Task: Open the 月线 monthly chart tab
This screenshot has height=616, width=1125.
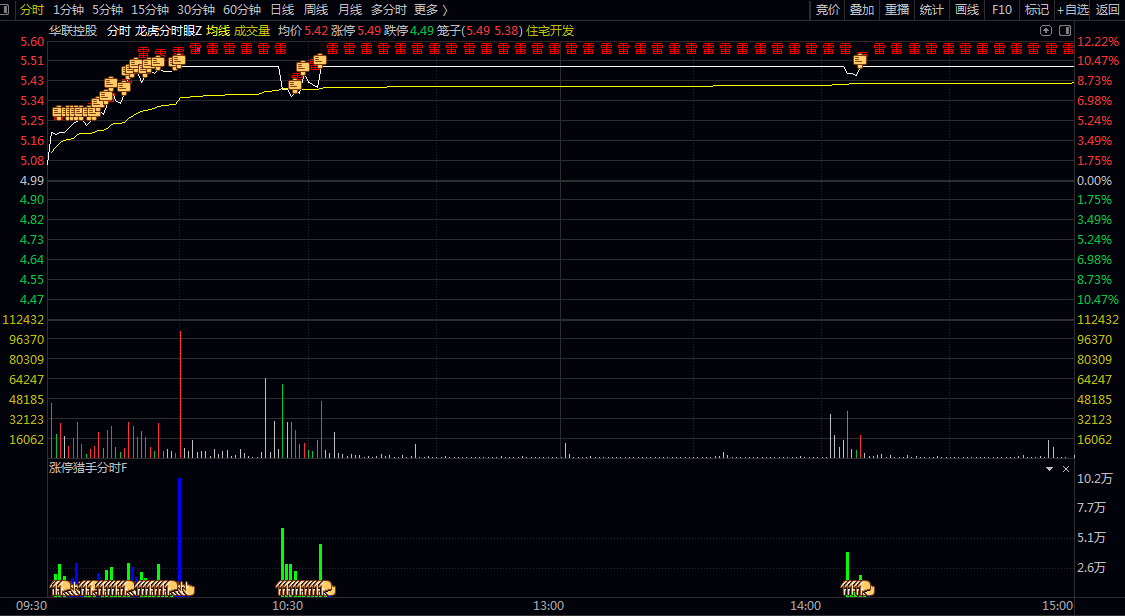Action: [x=349, y=9]
